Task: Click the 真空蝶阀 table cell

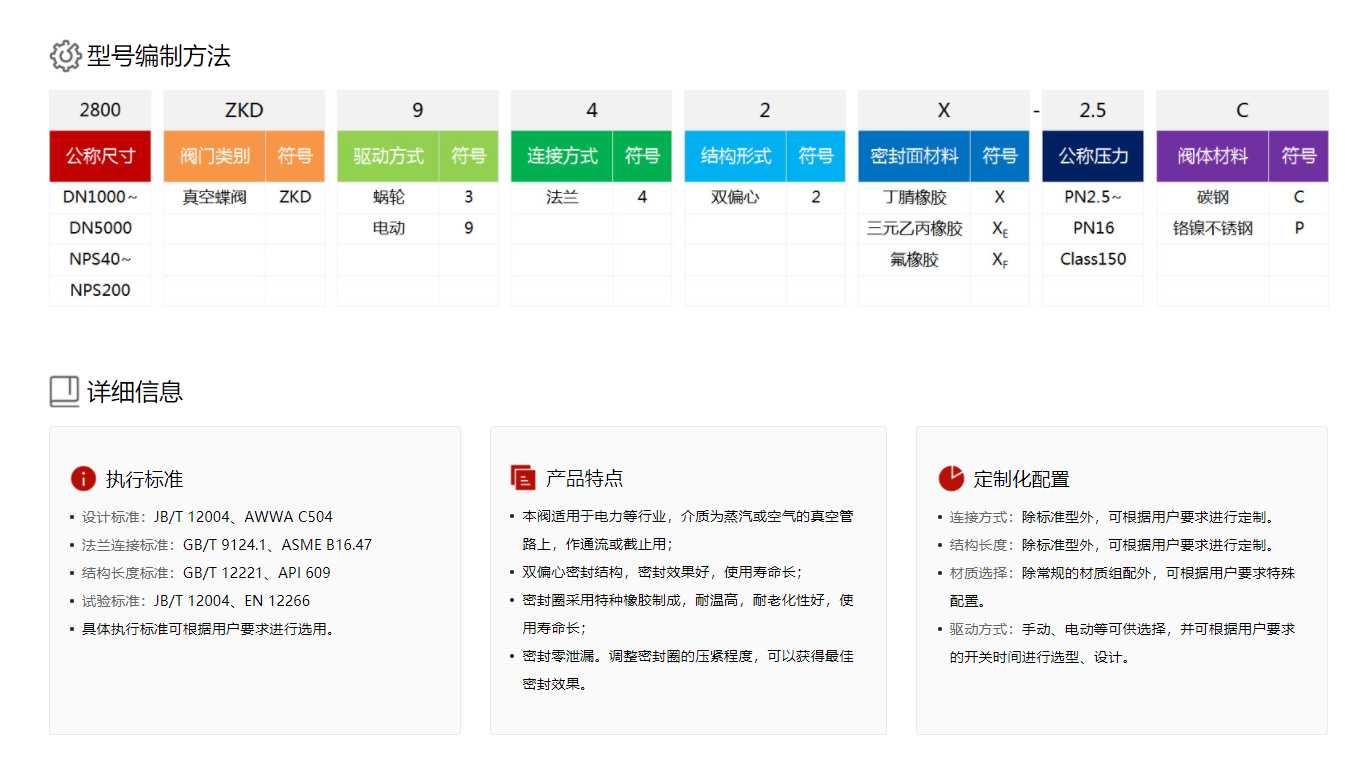Action: tap(214, 197)
